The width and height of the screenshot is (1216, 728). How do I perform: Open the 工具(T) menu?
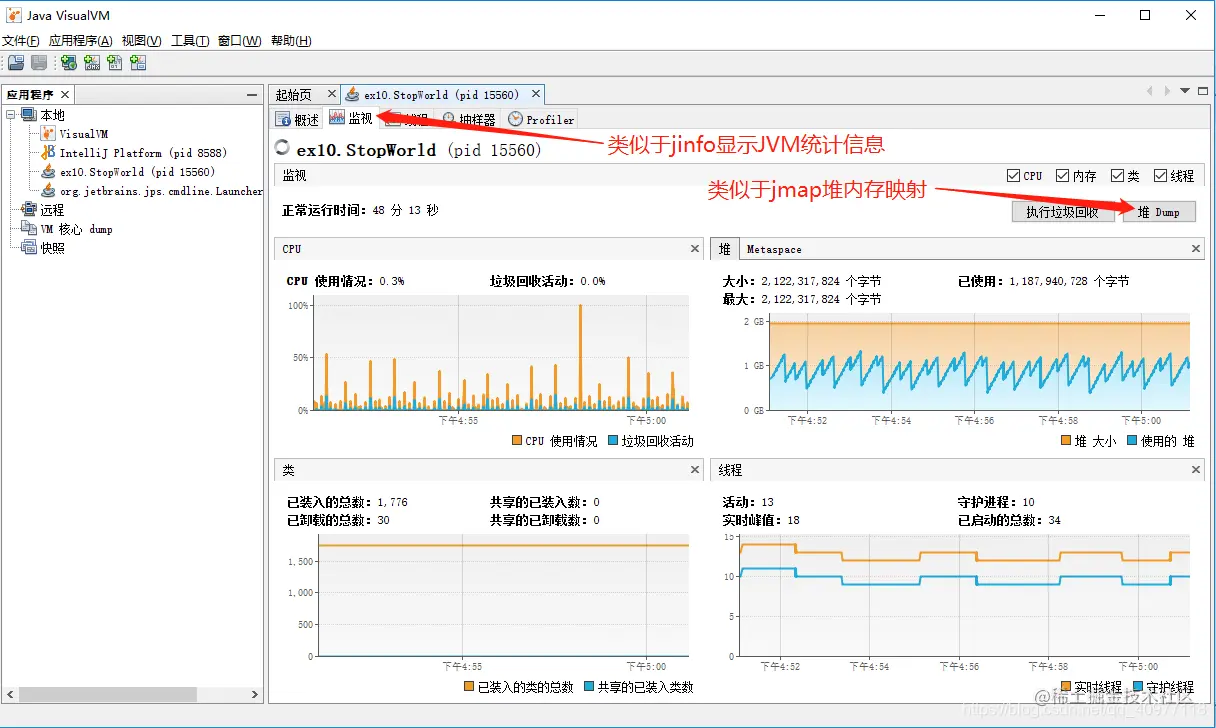(190, 41)
